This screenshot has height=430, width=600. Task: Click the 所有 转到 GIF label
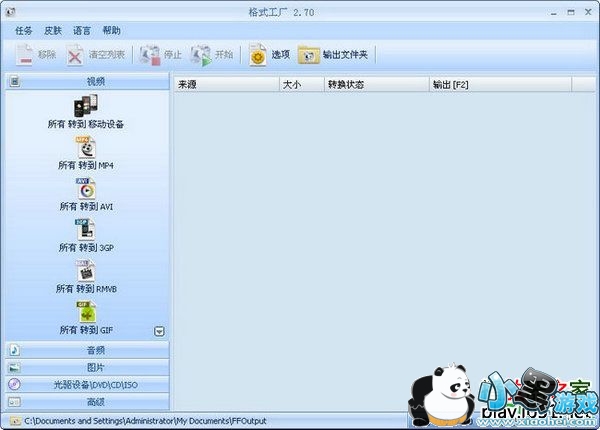click(86, 330)
